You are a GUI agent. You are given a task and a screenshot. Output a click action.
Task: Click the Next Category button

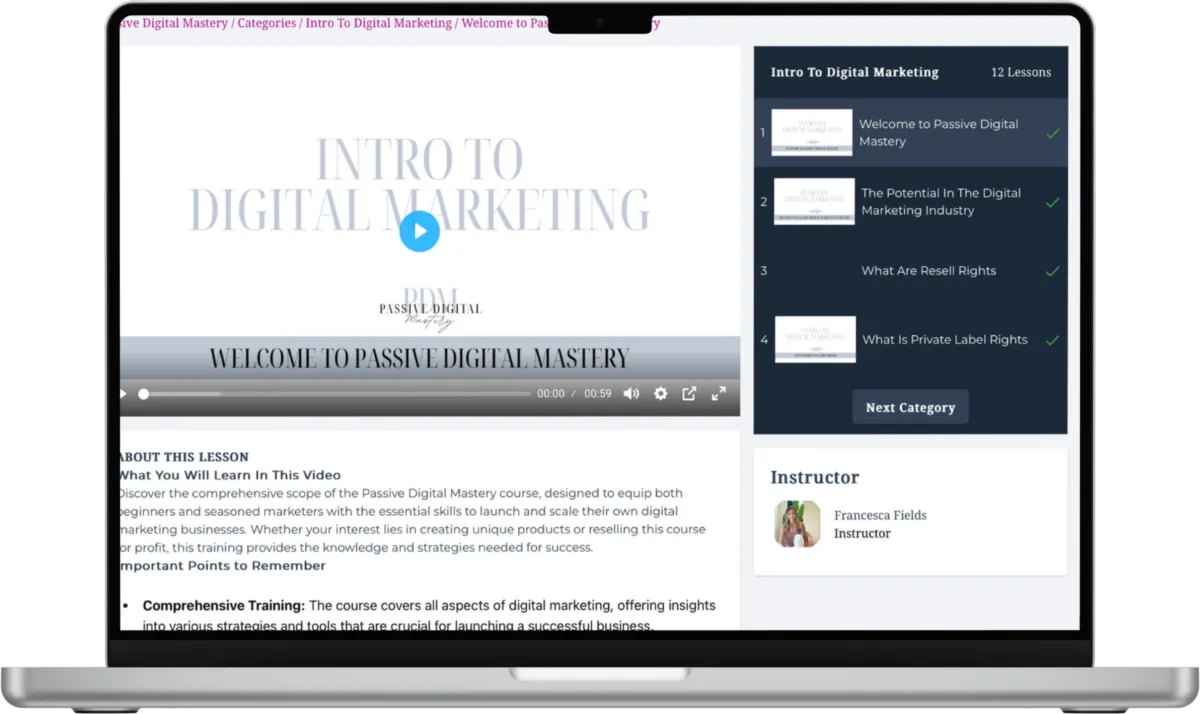click(910, 407)
